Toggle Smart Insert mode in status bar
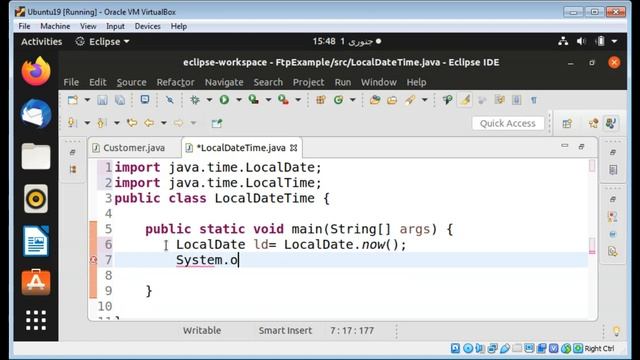The width and height of the screenshot is (640, 360). [285, 331]
